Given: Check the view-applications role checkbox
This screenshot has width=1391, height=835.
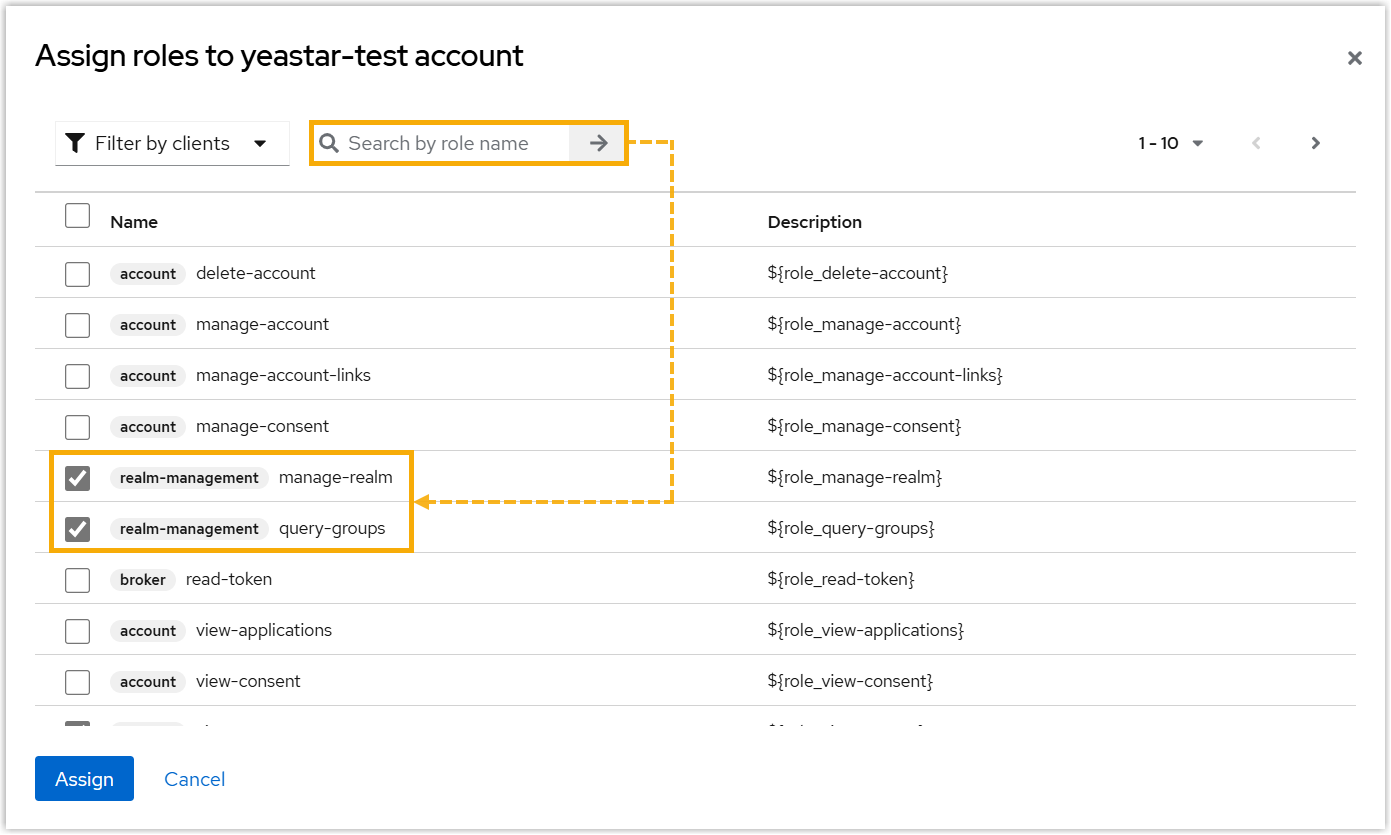Looking at the screenshot, I should coord(78,631).
